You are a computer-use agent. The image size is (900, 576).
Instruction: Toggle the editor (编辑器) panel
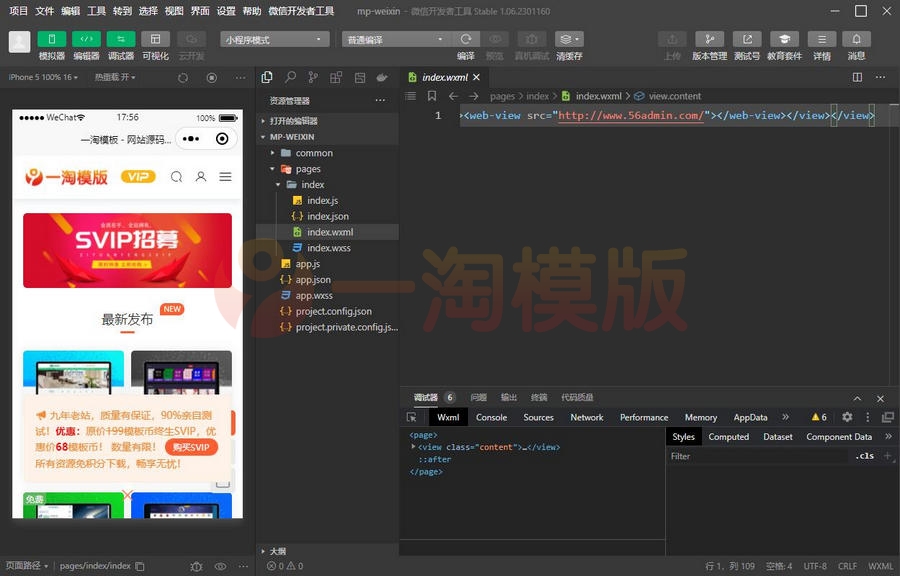(x=86, y=39)
